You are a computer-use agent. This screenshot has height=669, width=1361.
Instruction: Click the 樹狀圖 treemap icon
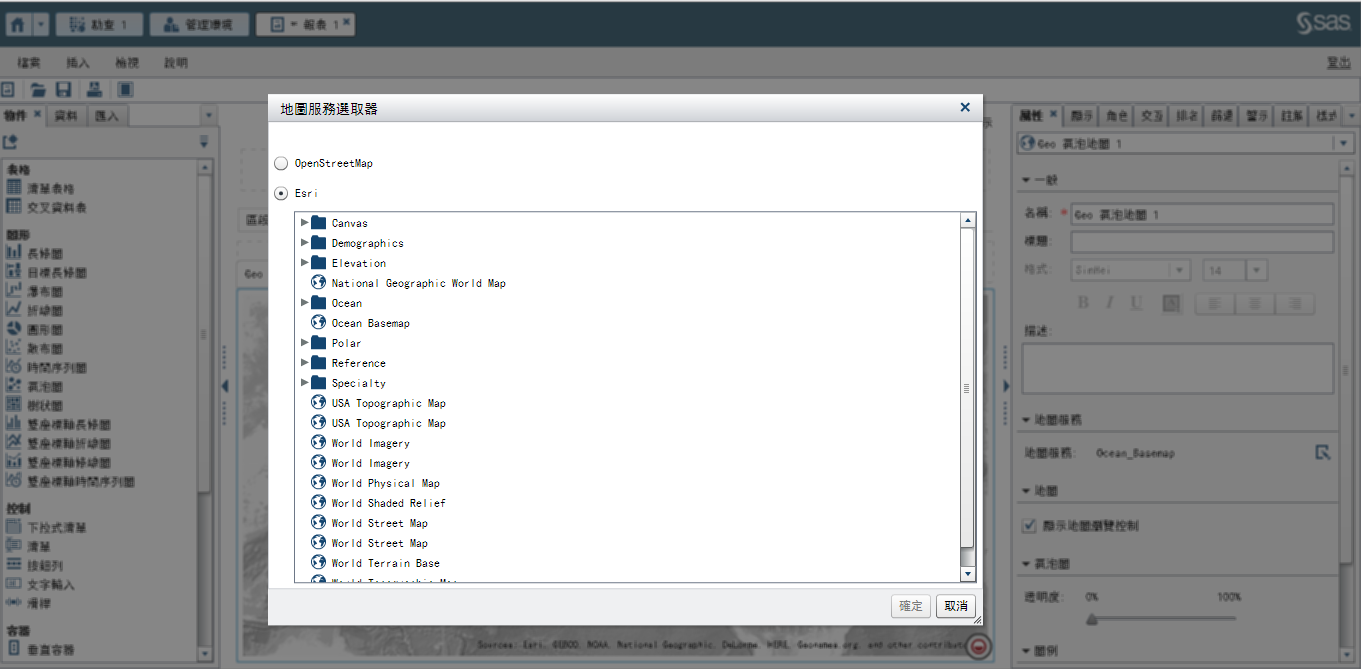(14, 405)
